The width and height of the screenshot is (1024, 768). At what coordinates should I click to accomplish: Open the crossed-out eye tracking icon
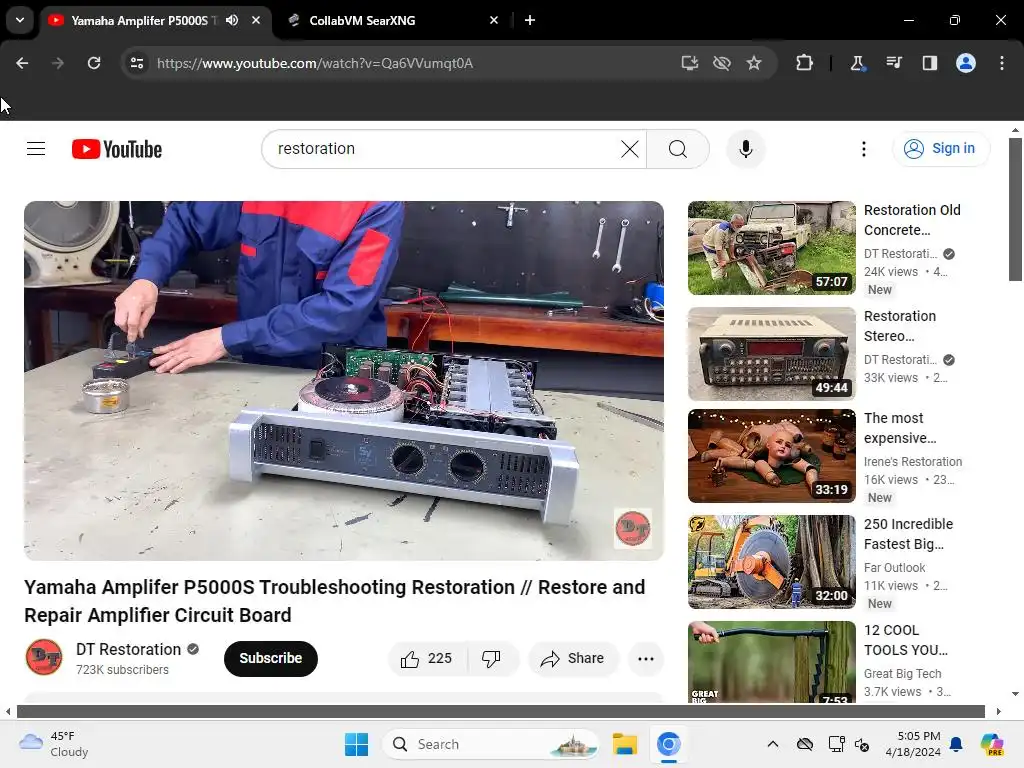(x=722, y=63)
